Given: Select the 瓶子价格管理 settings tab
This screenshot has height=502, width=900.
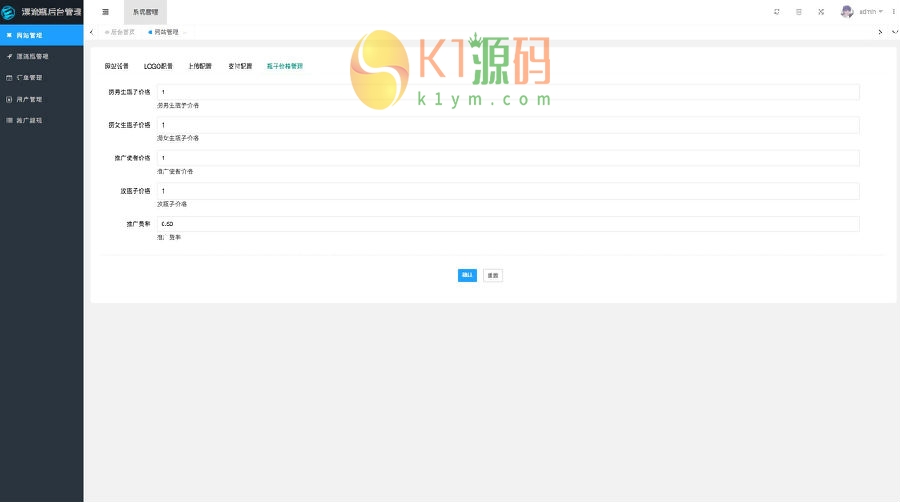Looking at the screenshot, I should point(285,66).
